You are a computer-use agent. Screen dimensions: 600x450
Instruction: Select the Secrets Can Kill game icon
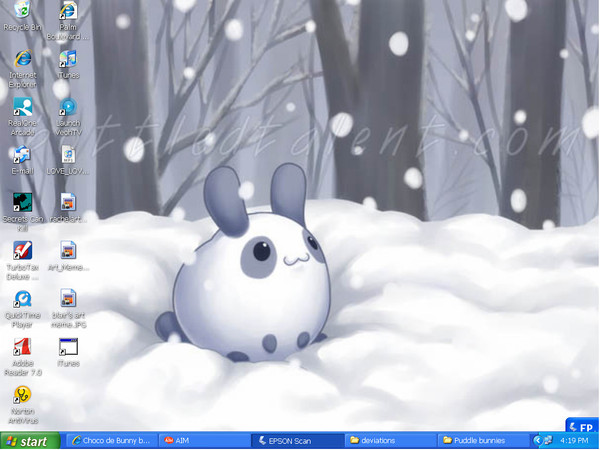[23, 203]
